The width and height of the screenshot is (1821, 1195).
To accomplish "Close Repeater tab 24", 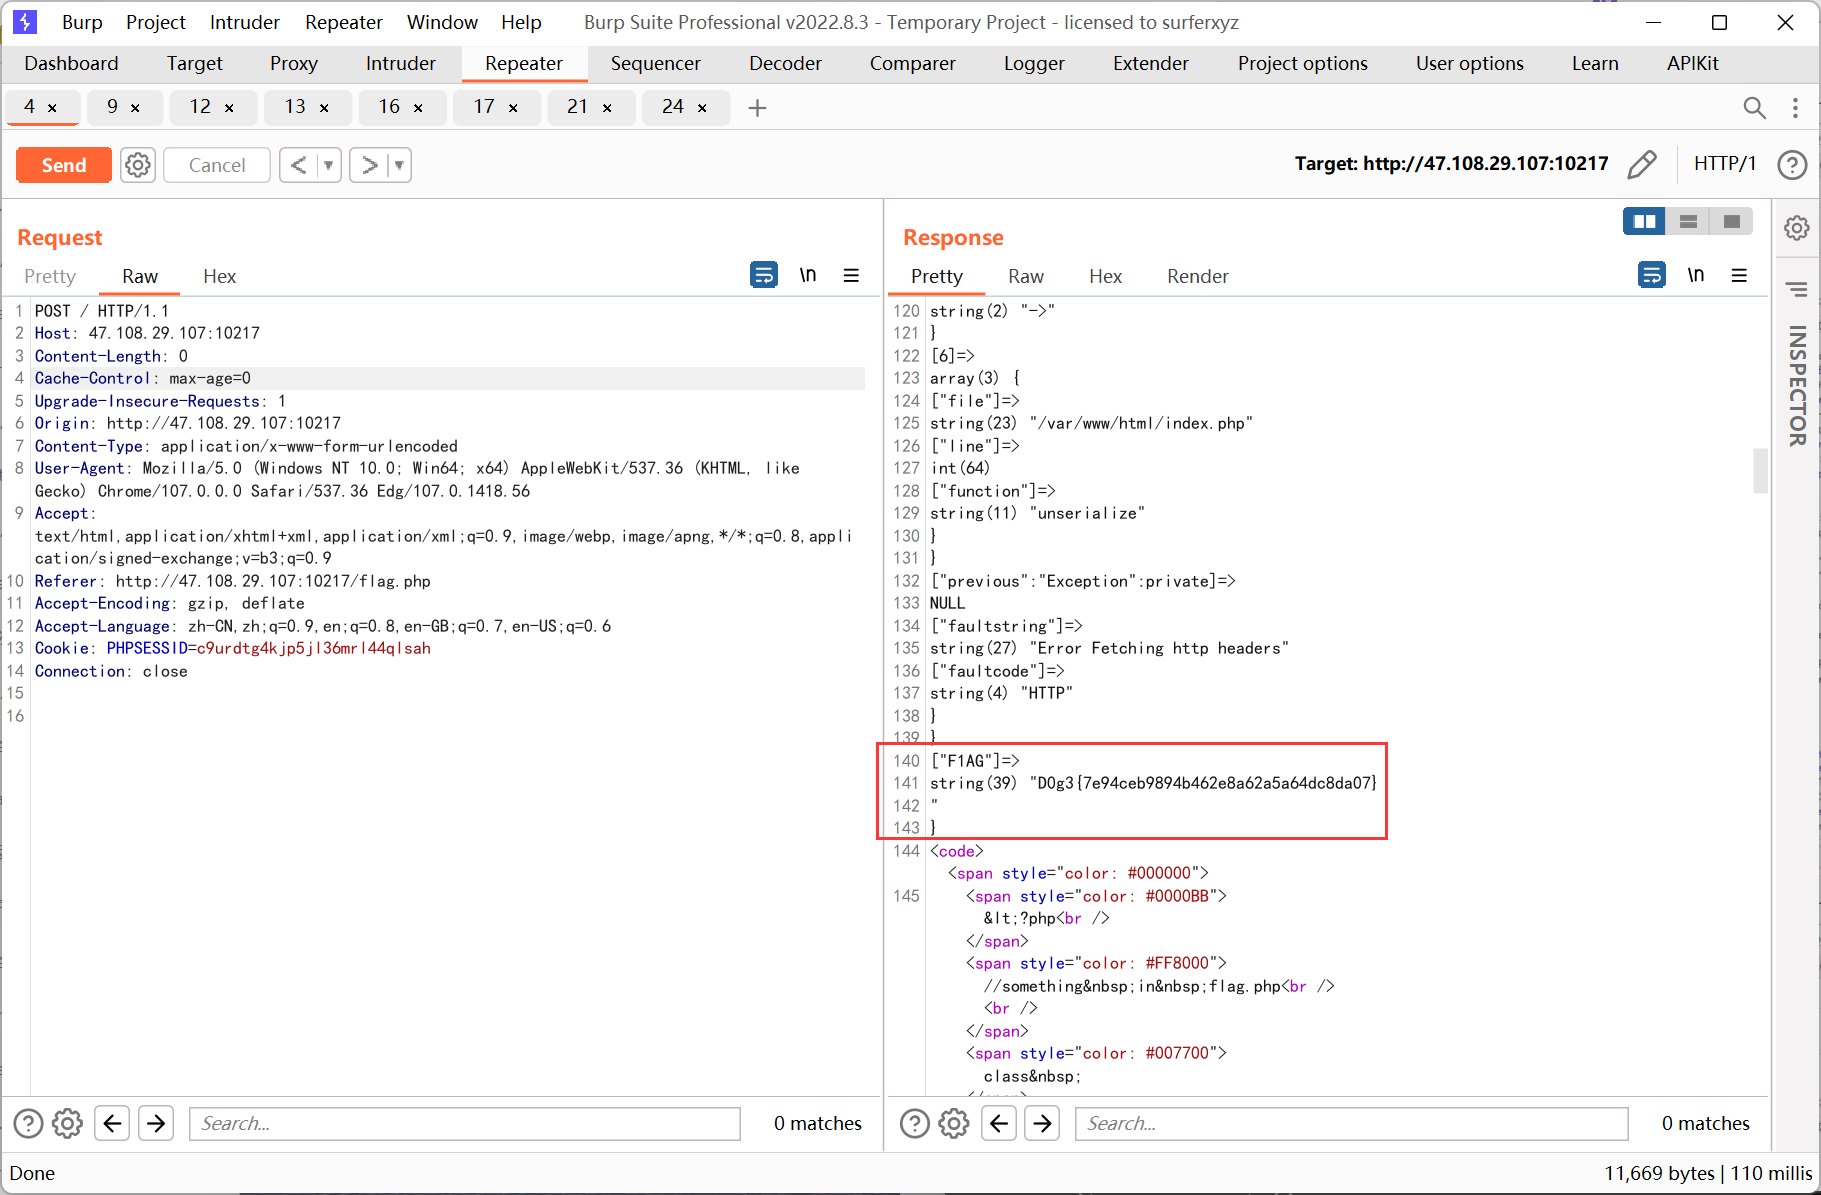I will click(x=702, y=108).
